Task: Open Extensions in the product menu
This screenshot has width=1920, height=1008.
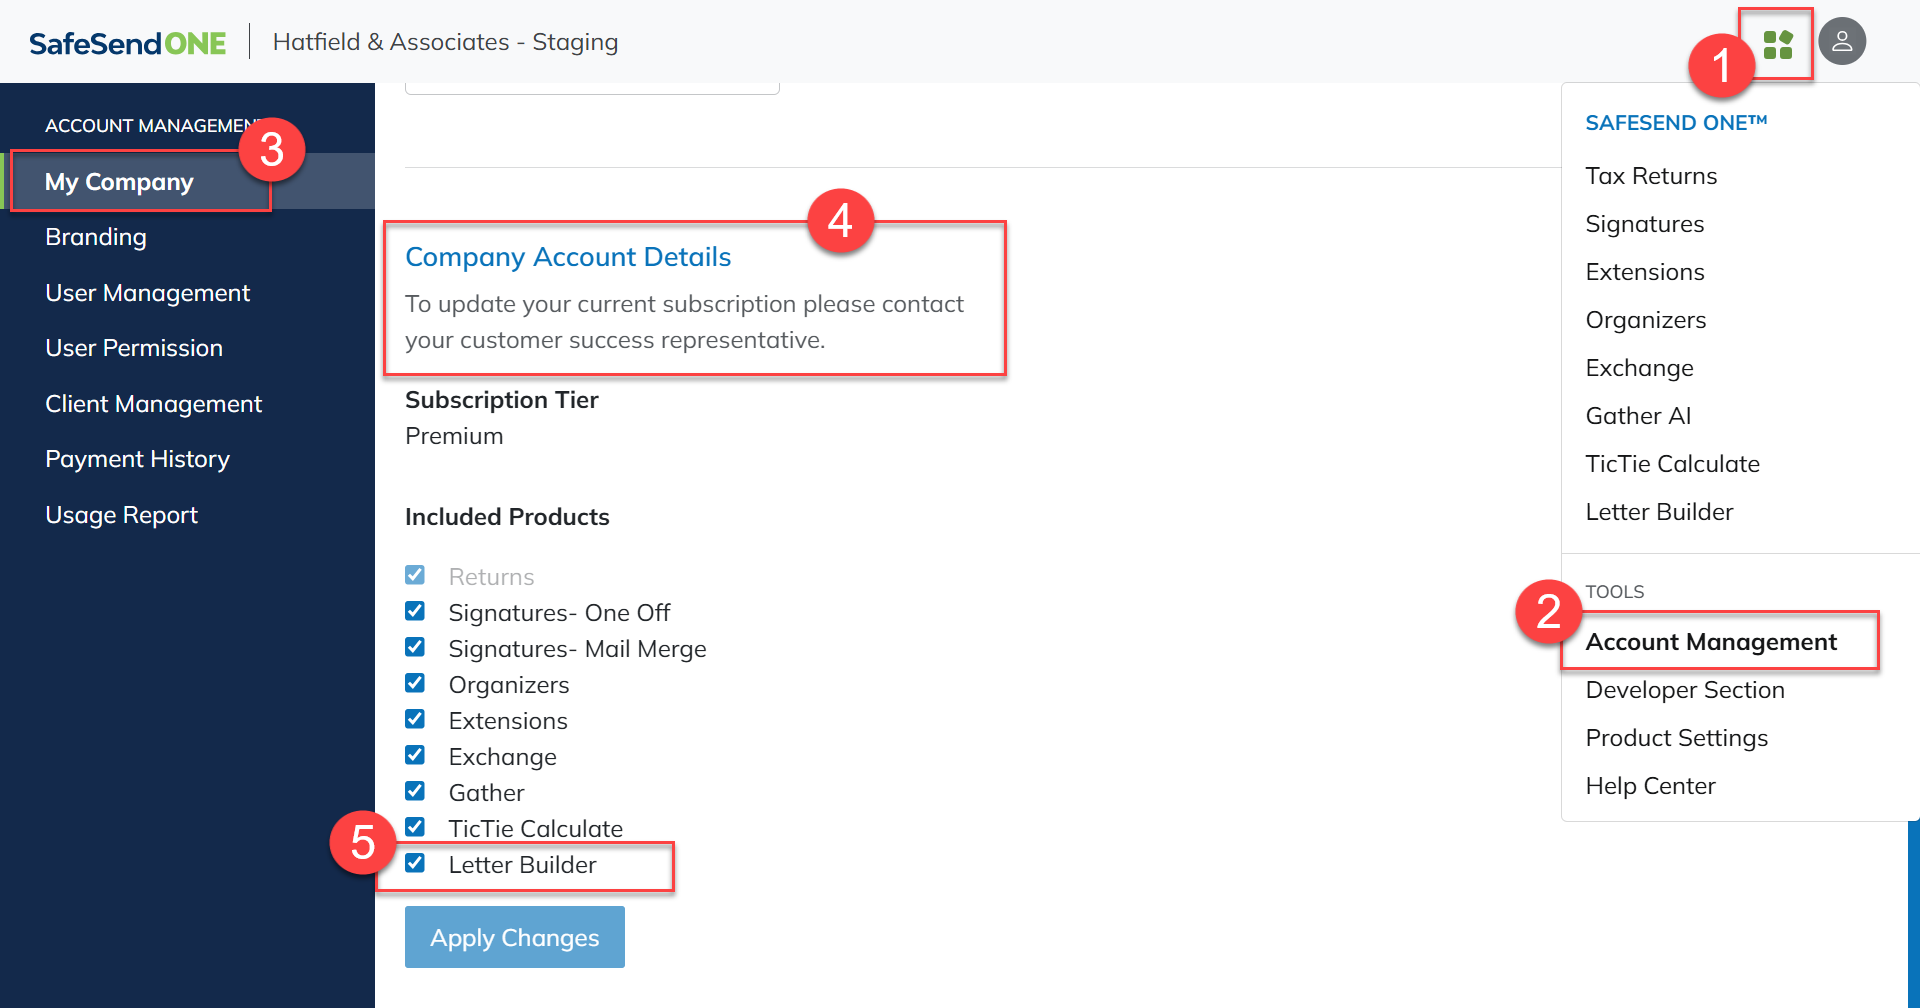Action: [1645, 272]
